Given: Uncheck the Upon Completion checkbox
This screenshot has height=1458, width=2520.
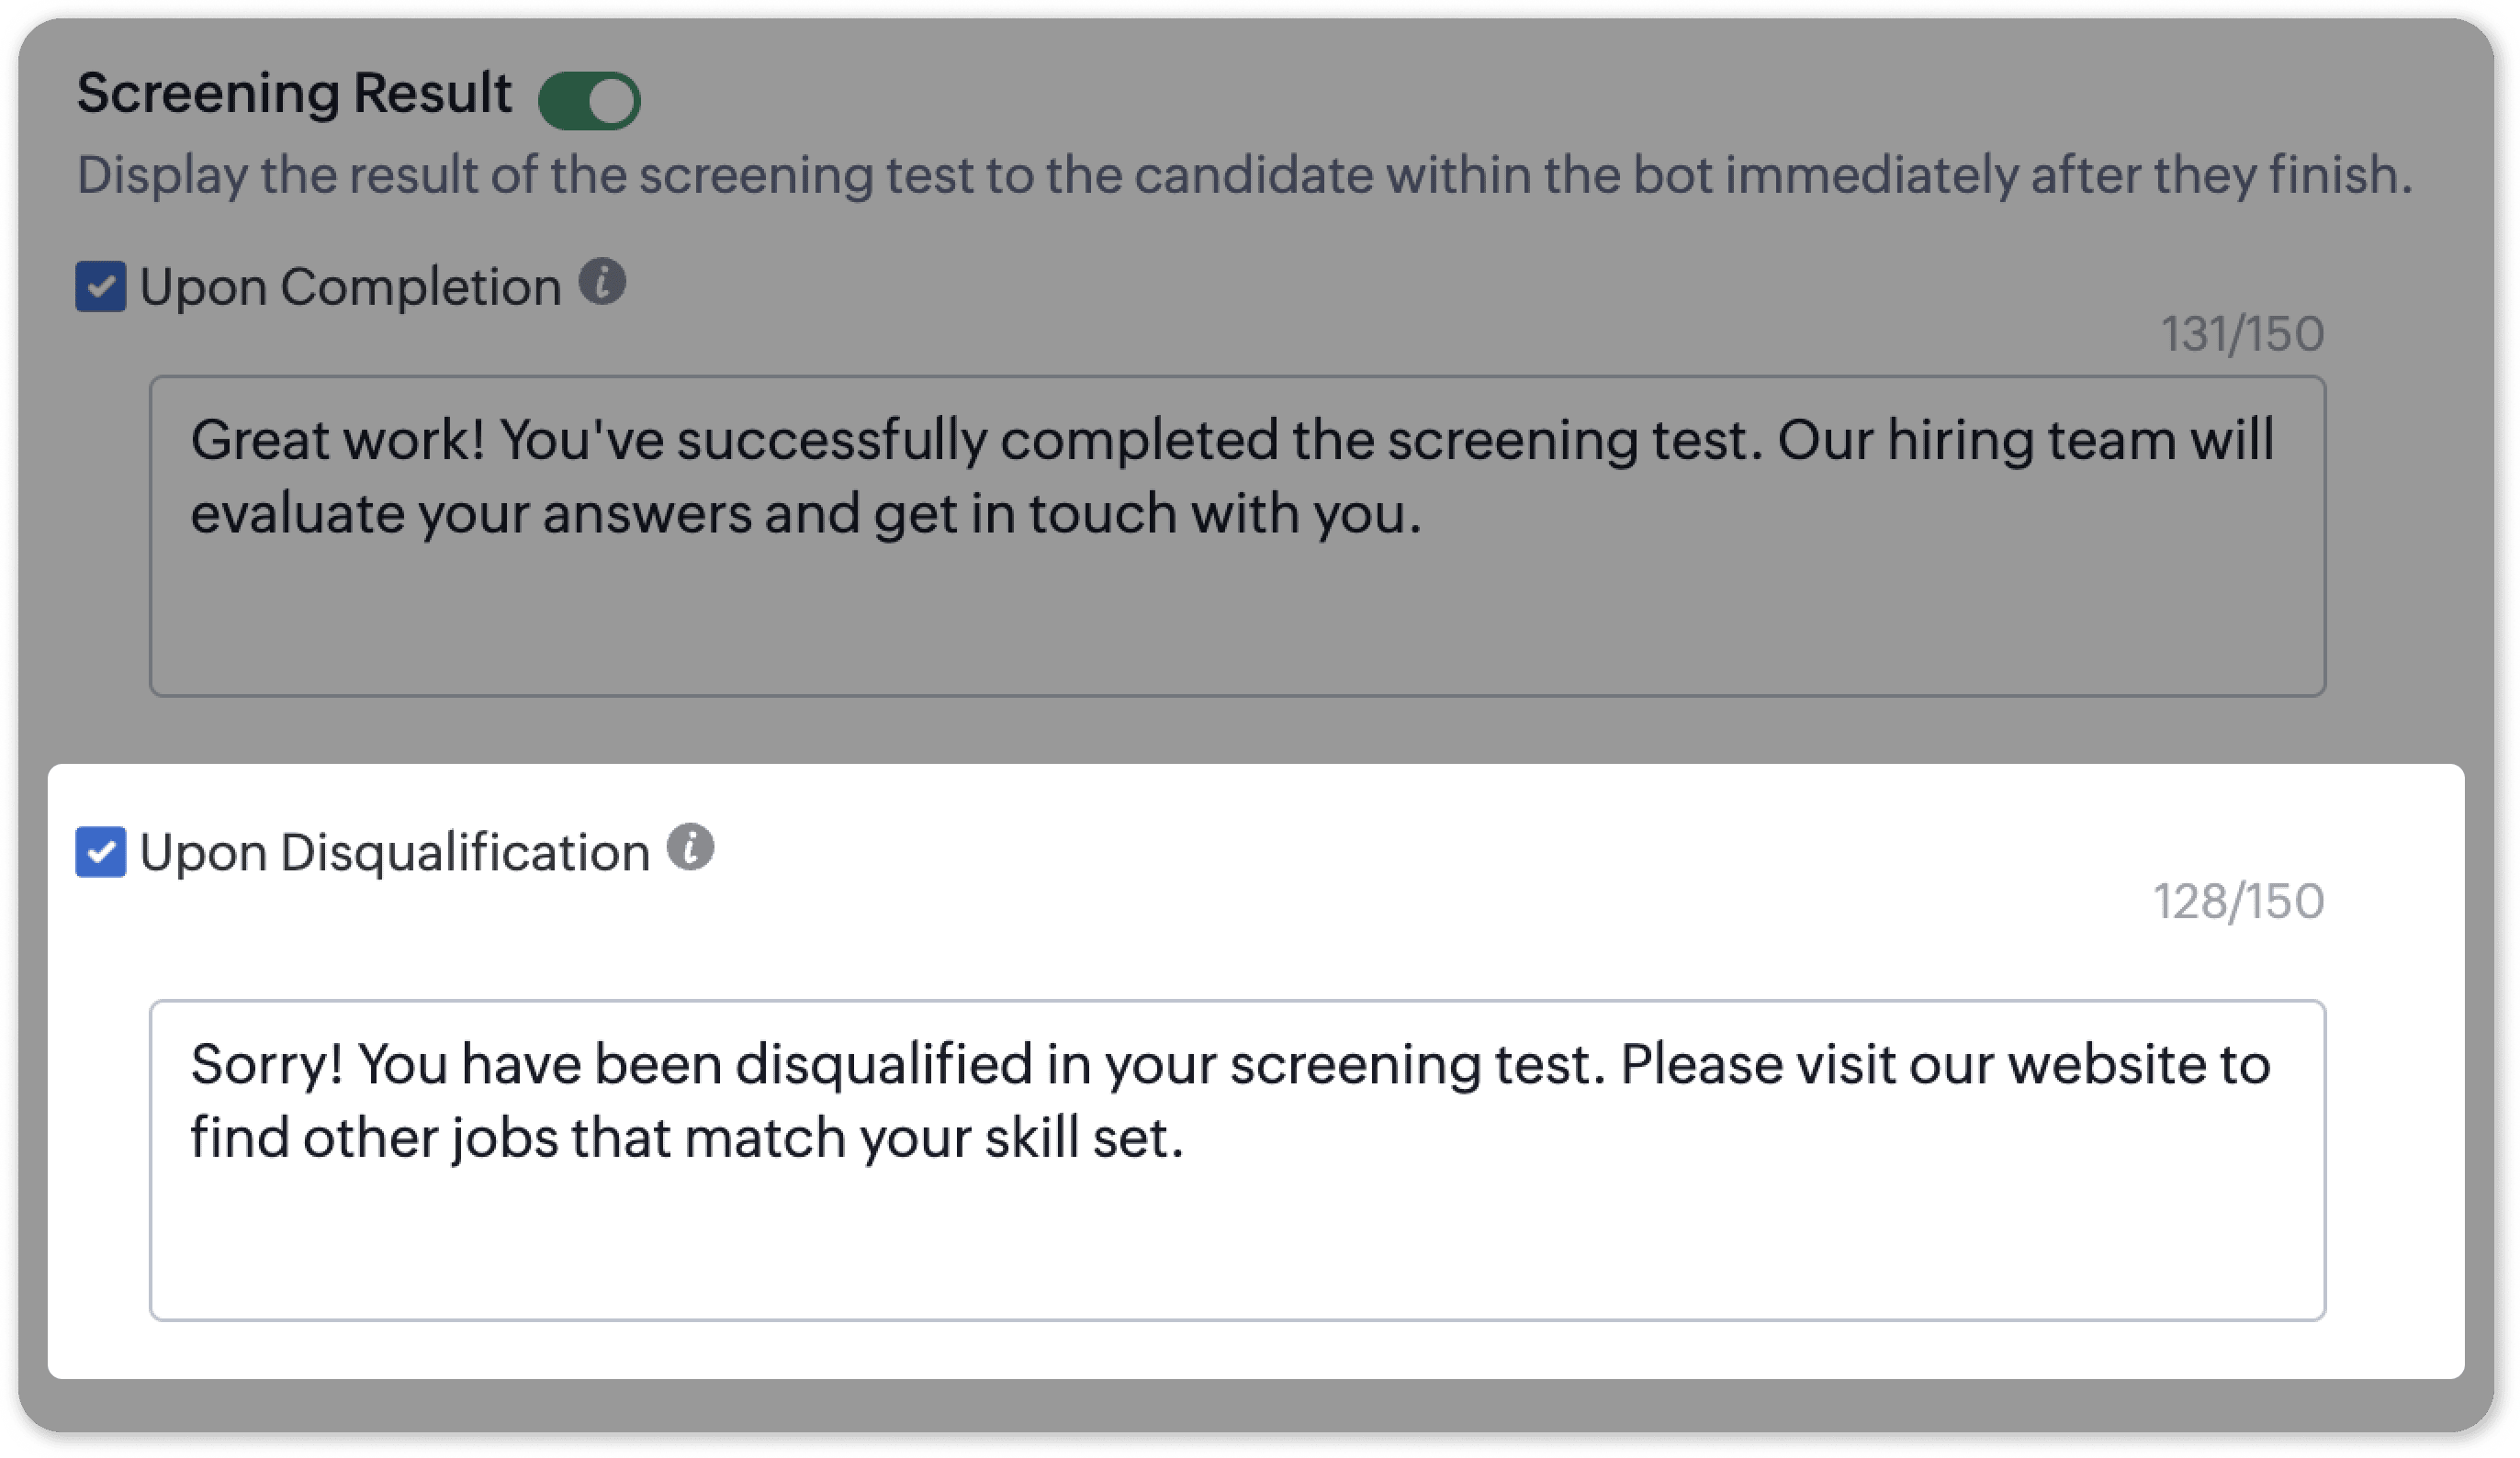Looking at the screenshot, I should click(101, 287).
